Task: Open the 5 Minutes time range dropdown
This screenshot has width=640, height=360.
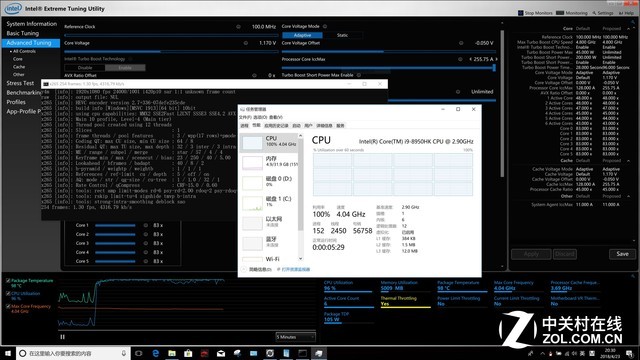Action: pyautogui.click(x=296, y=337)
